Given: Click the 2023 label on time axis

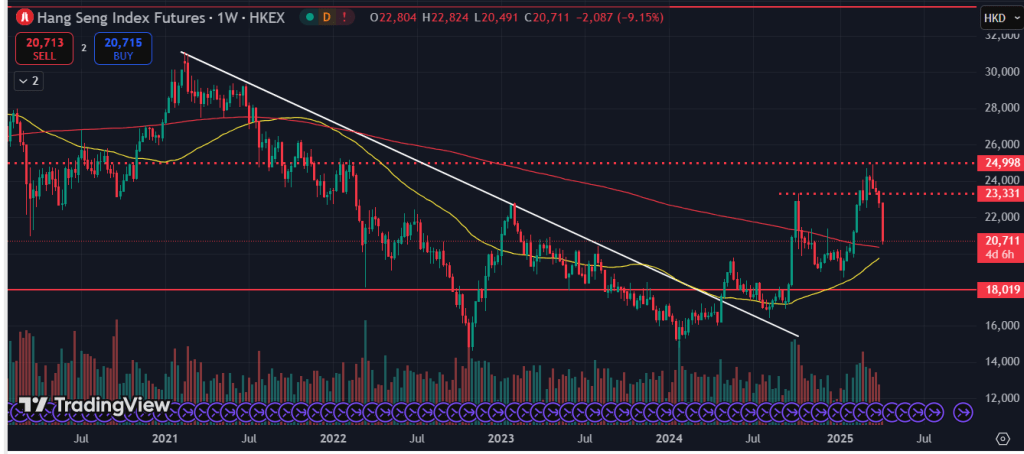Looking at the screenshot, I should pos(500,438).
